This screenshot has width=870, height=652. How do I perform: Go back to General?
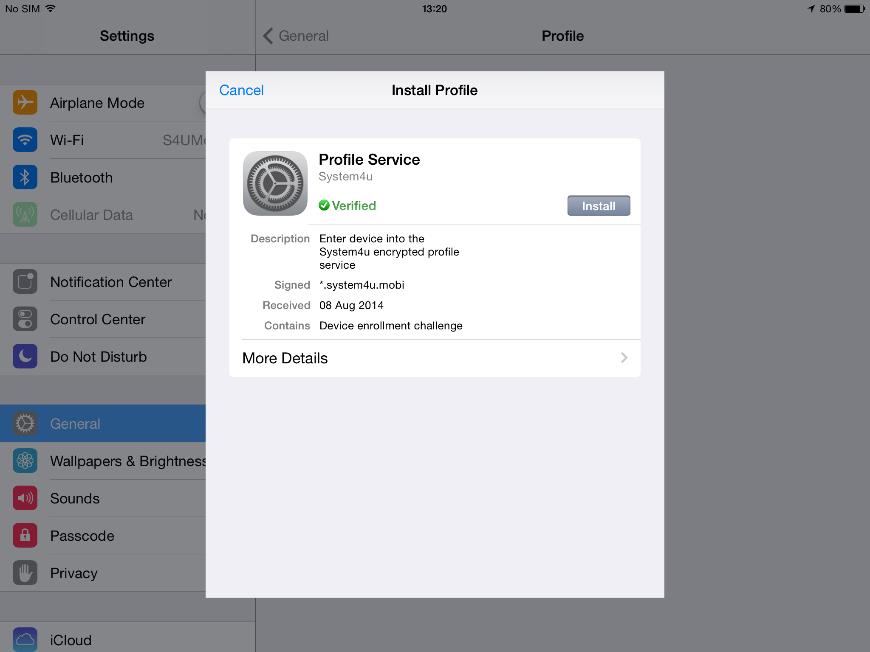point(296,36)
